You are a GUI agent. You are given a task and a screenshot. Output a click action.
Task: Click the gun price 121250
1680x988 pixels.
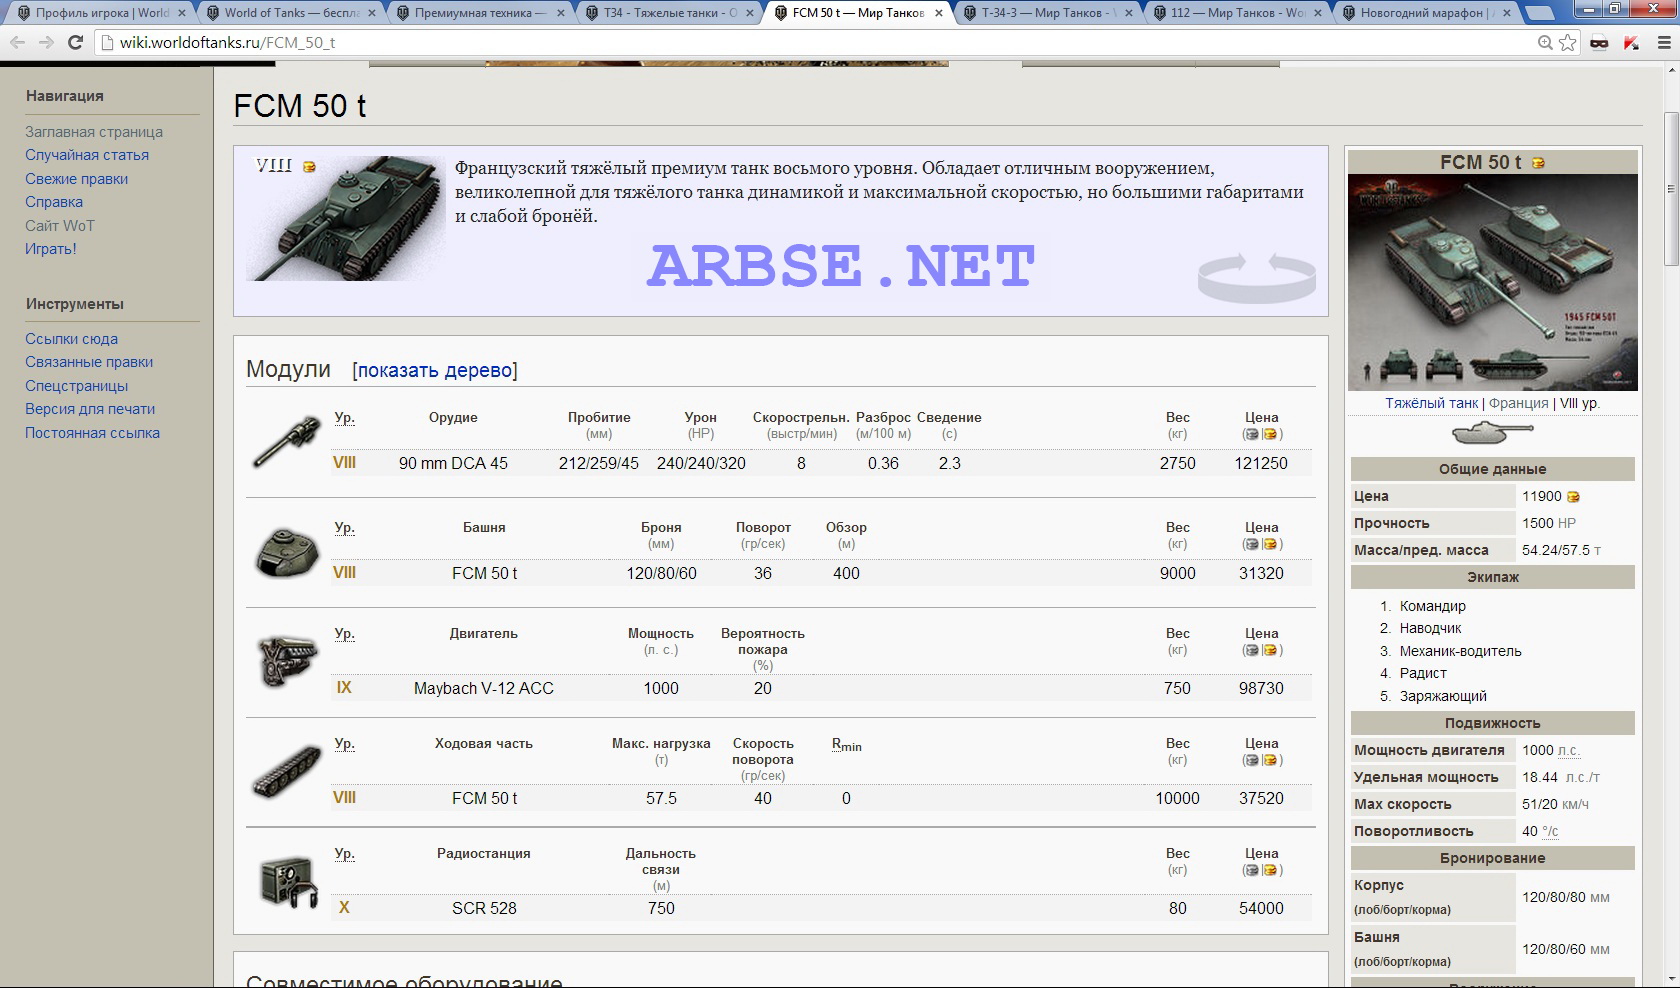[1261, 463]
